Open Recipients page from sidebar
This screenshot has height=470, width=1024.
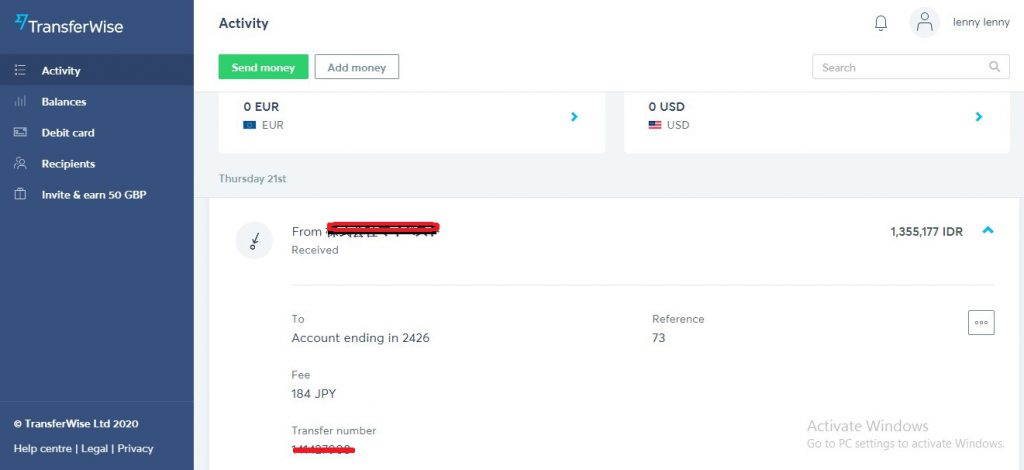pos(68,164)
